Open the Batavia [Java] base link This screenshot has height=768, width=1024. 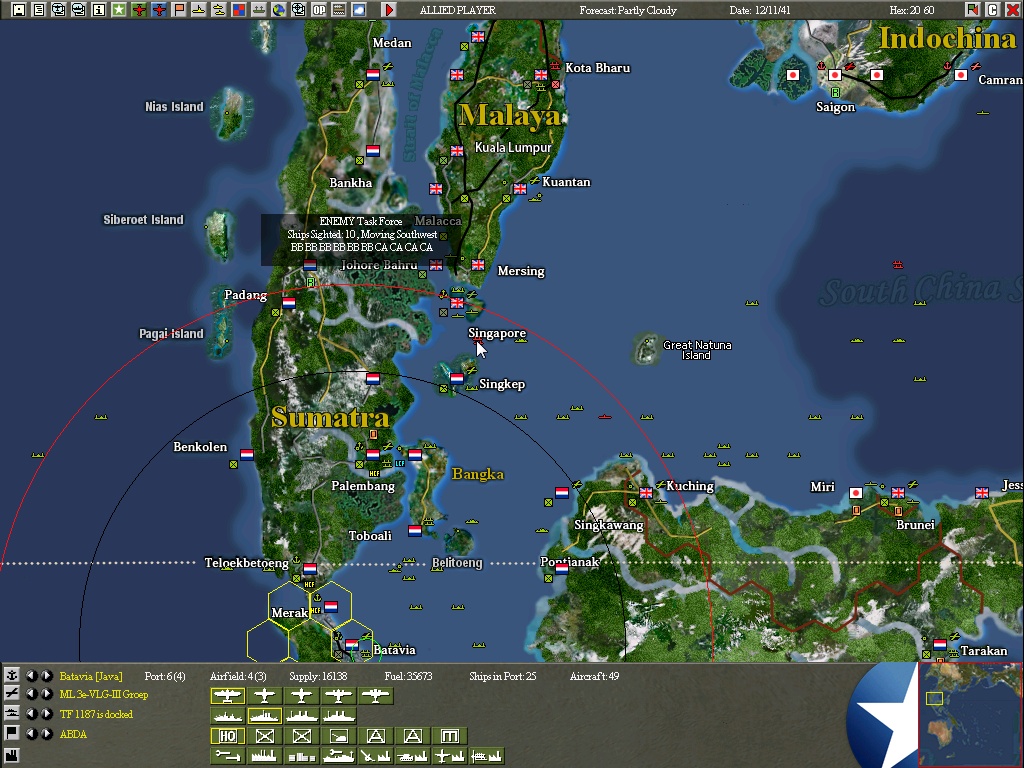[x=91, y=676]
